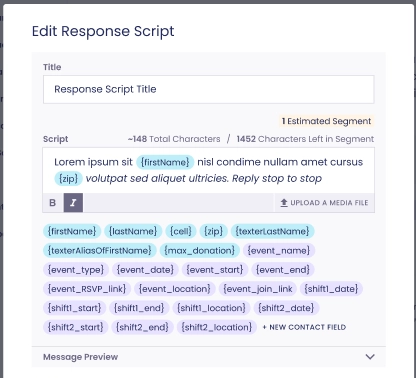Insert {shift1_end} field tag
The image size is (416, 378).
click(139, 308)
